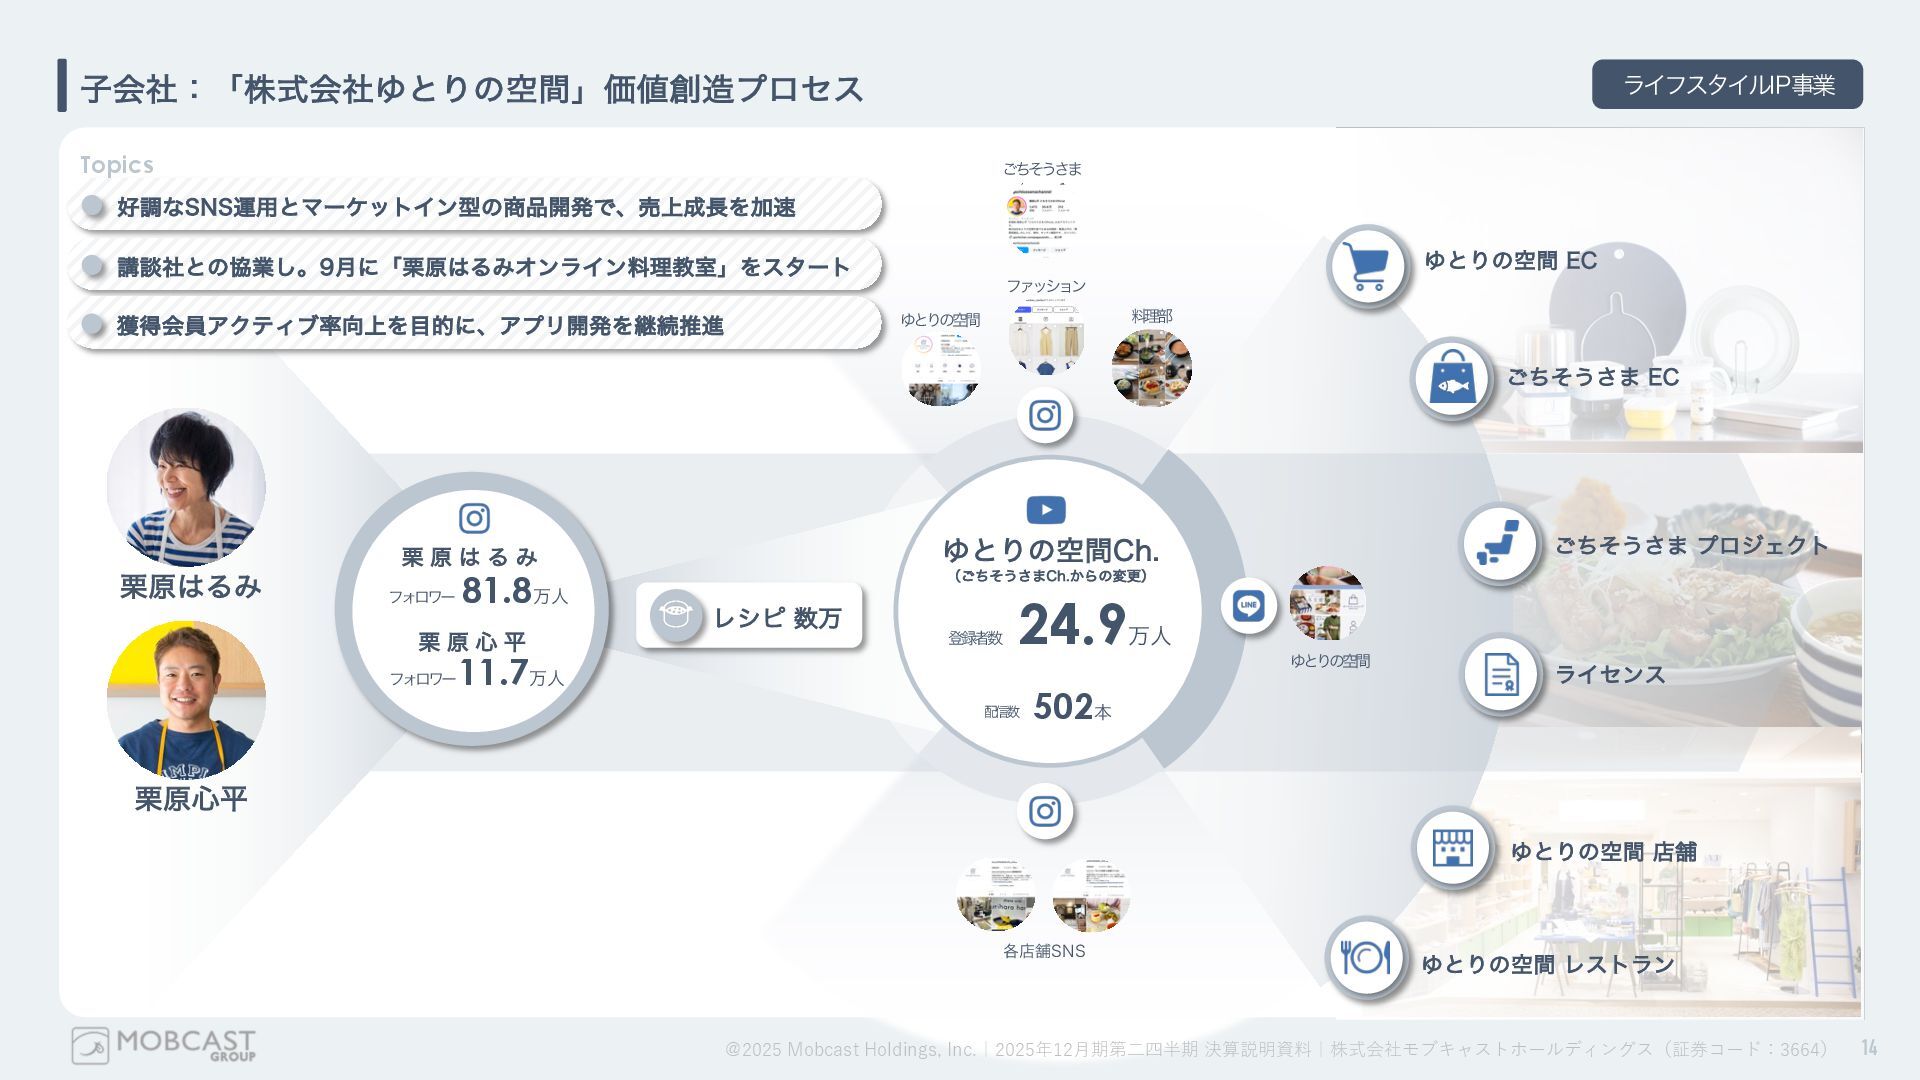Click the 各店舗SNS caption
Screen dimensions: 1920x1080
[x=1044, y=951]
